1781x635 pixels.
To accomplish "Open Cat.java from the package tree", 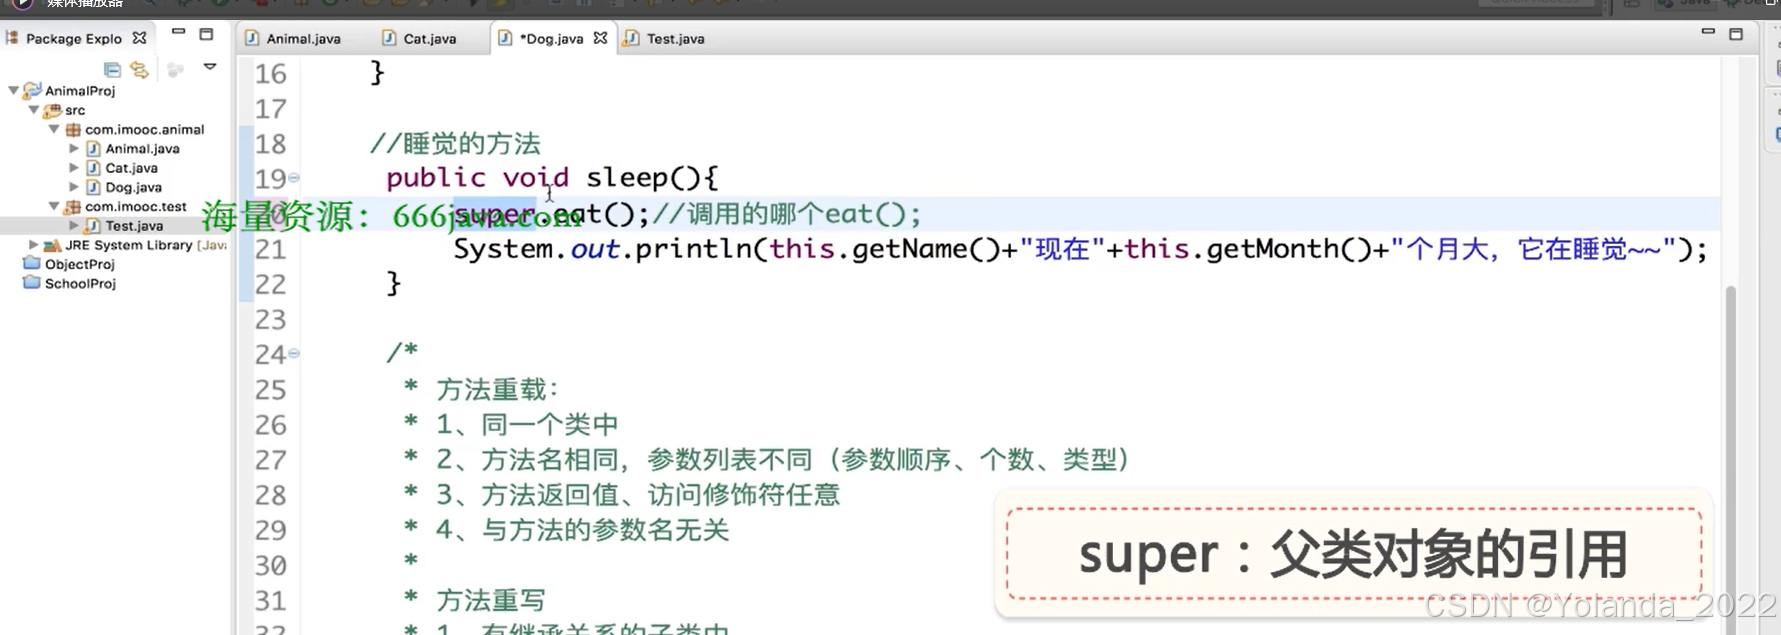I will click(x=131, y=168).
